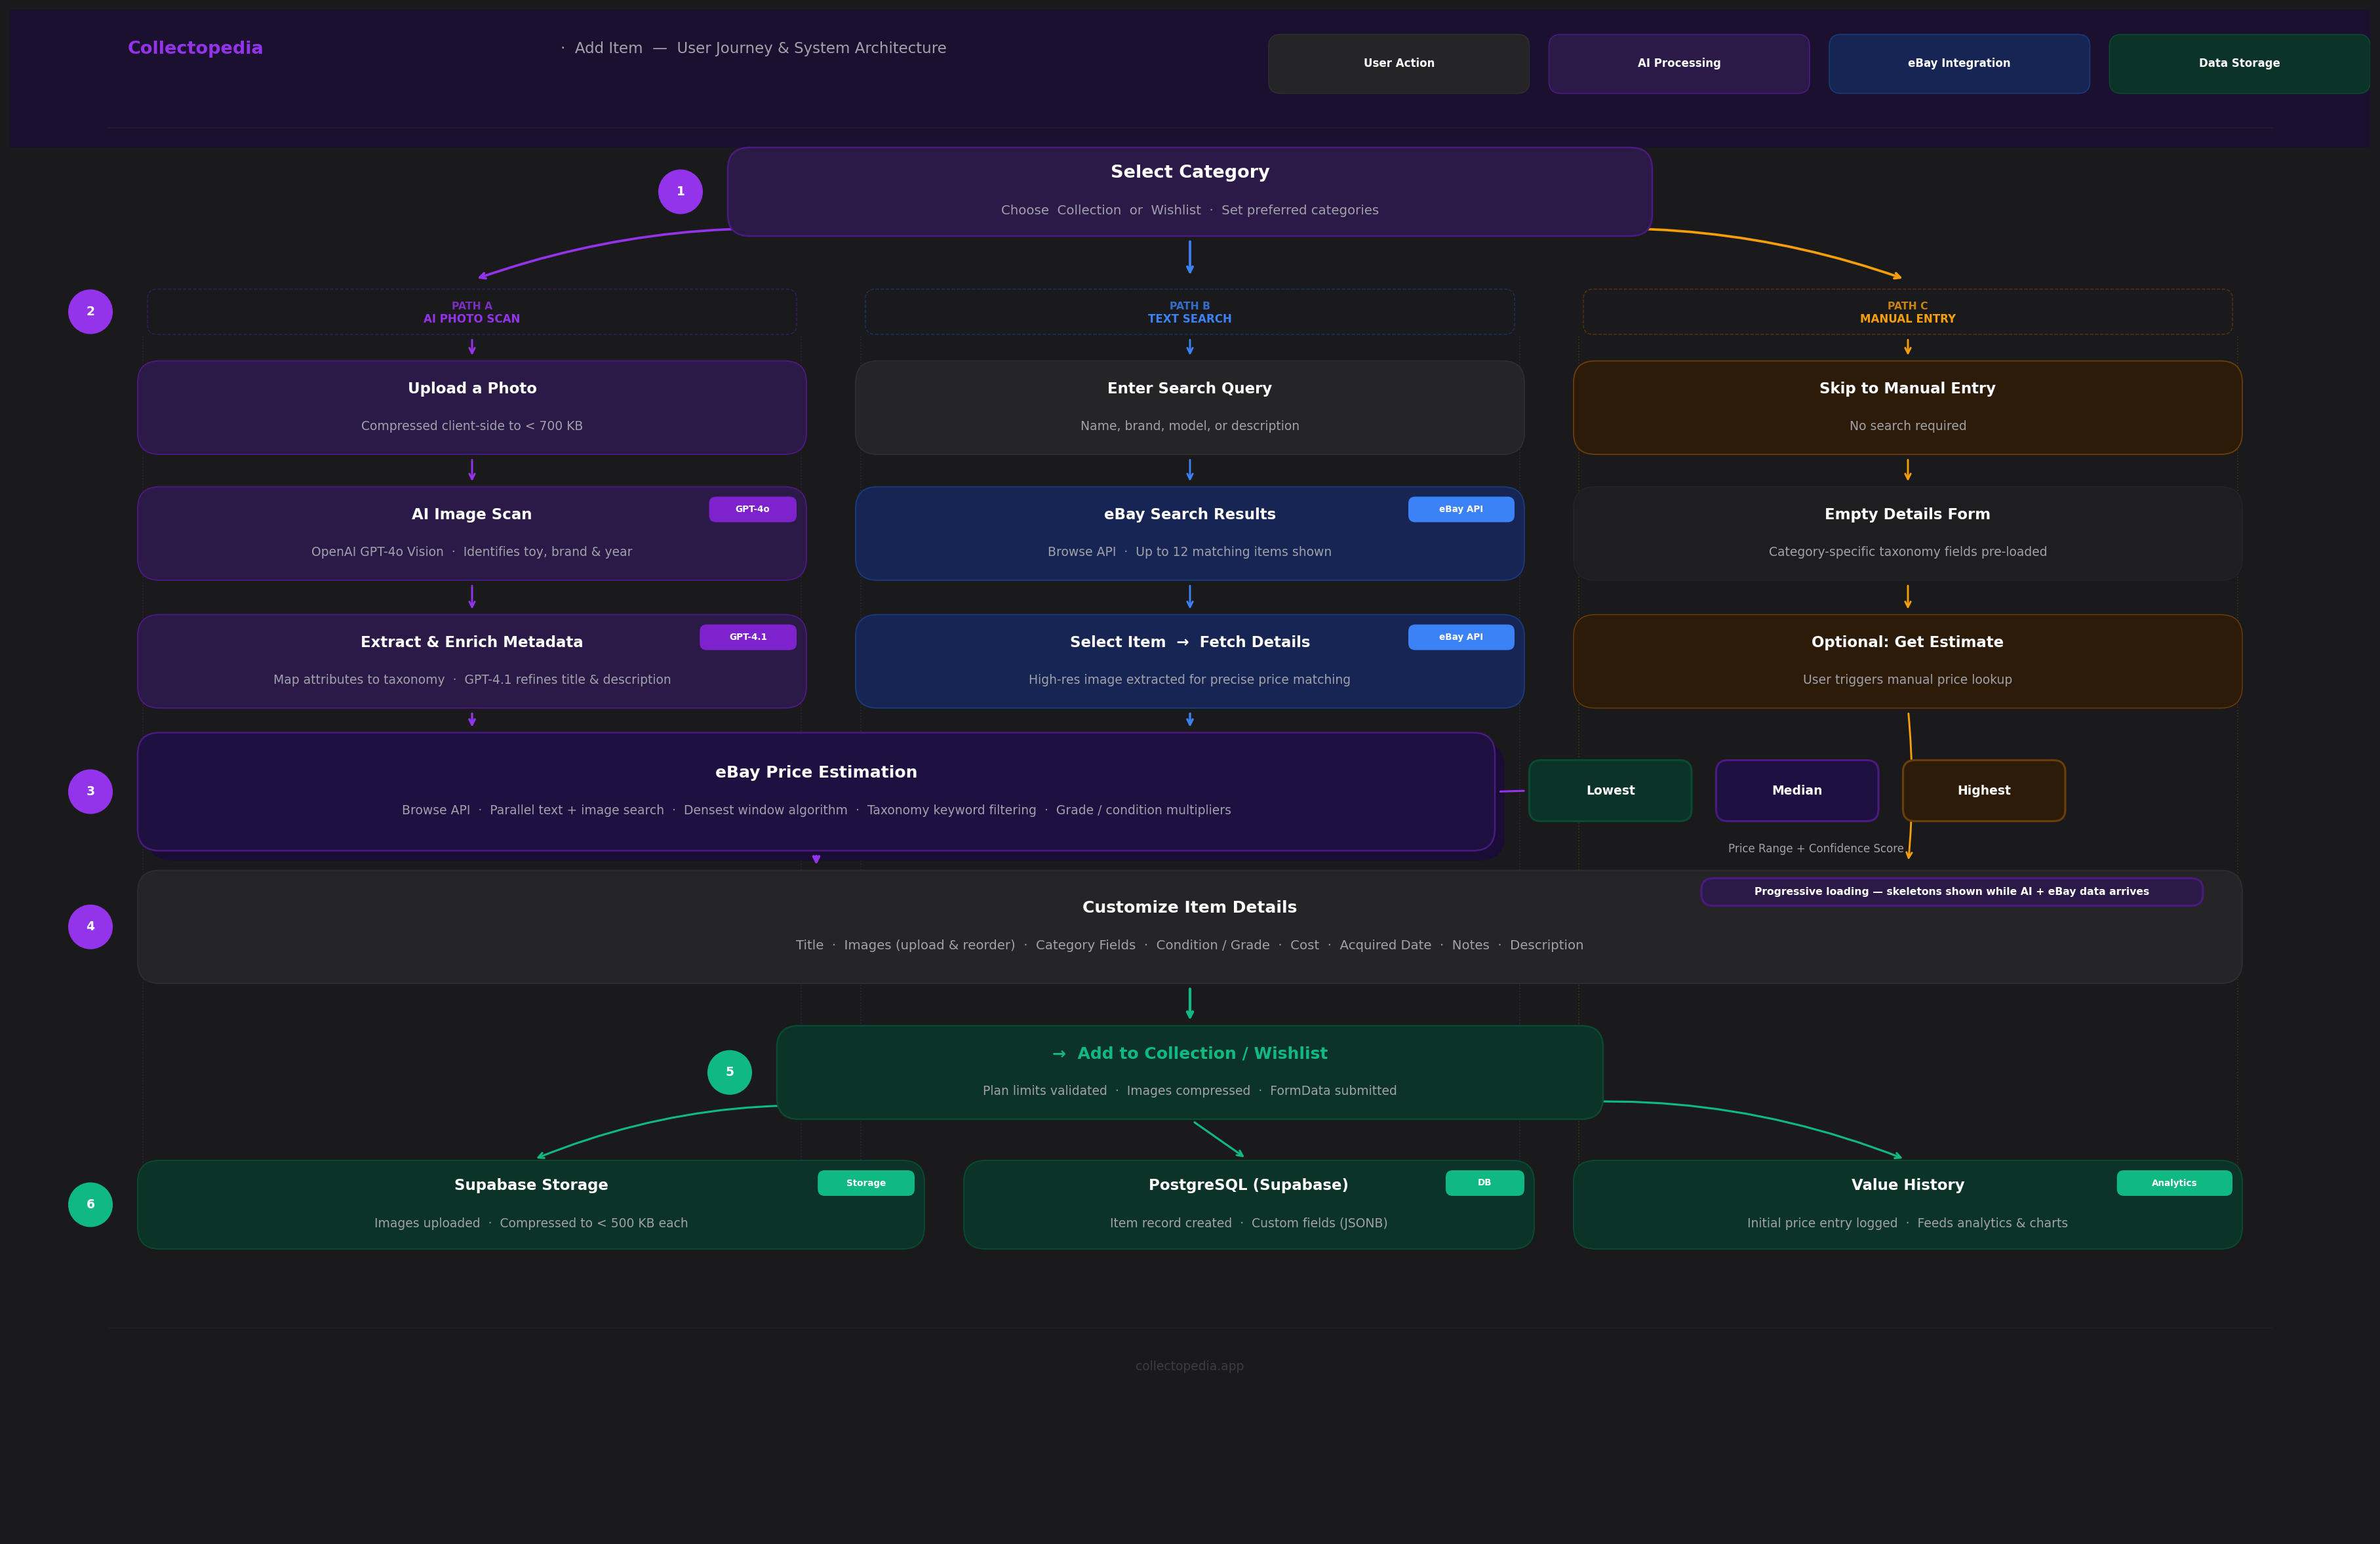
Task: Select the Lowest price option
Action: point(1610,790)
